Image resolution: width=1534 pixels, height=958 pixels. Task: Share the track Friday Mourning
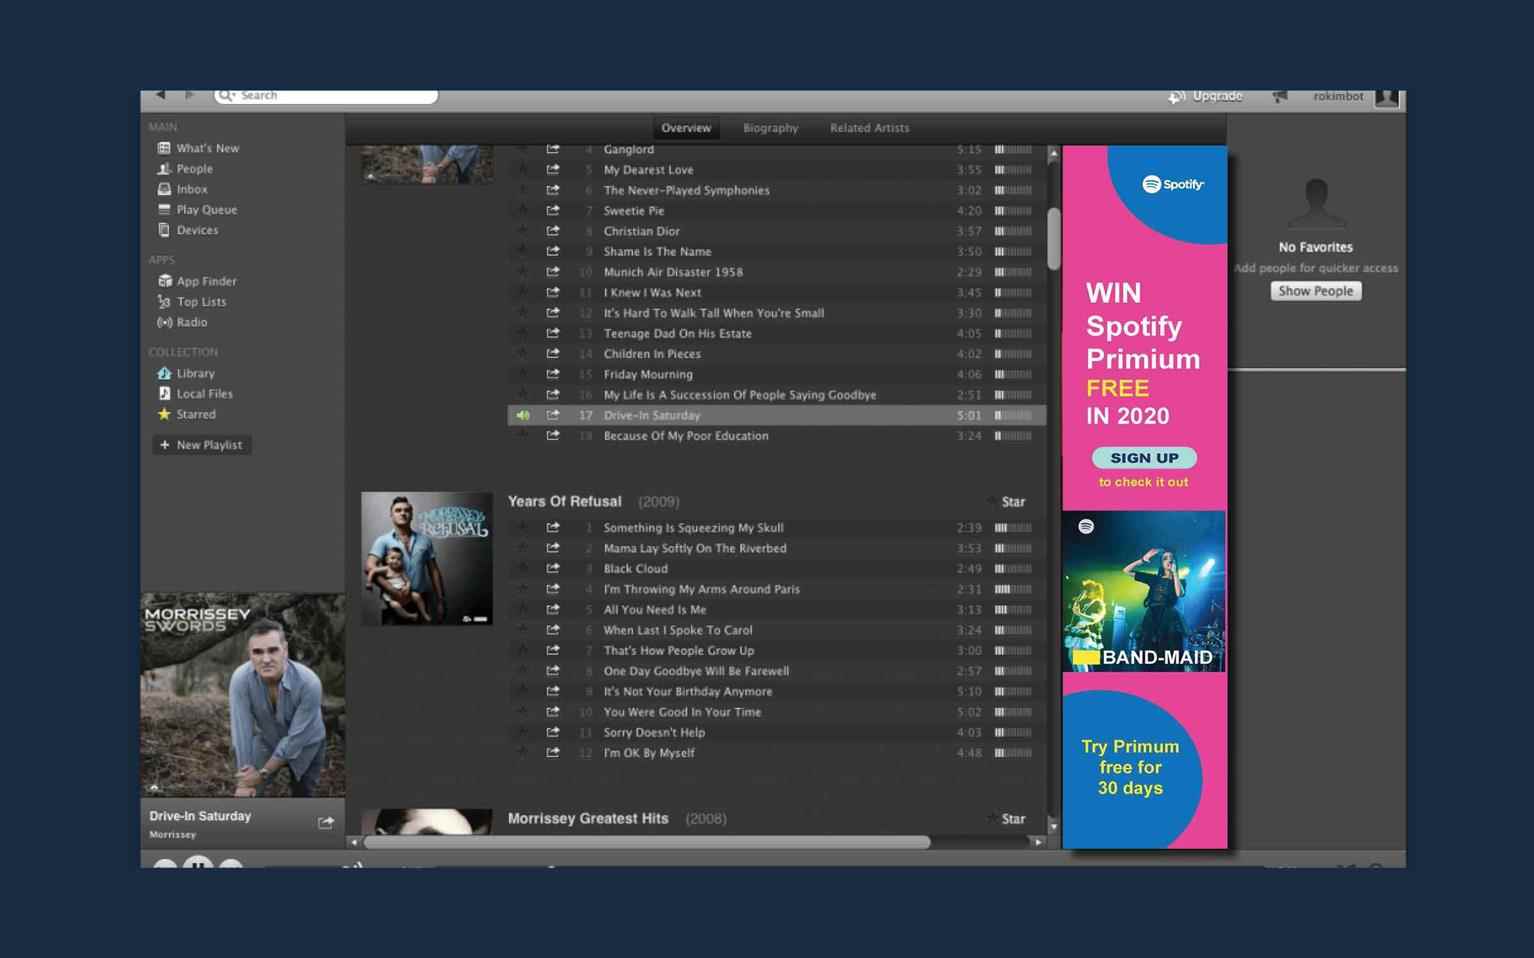552,374
